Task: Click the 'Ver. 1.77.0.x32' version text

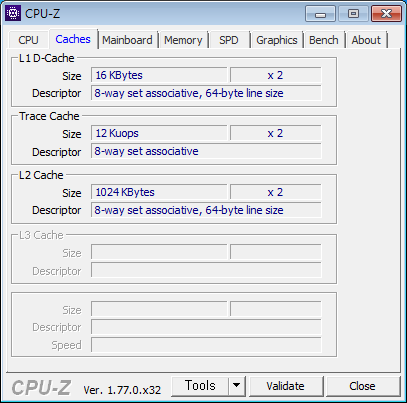Action: (122, 390)
